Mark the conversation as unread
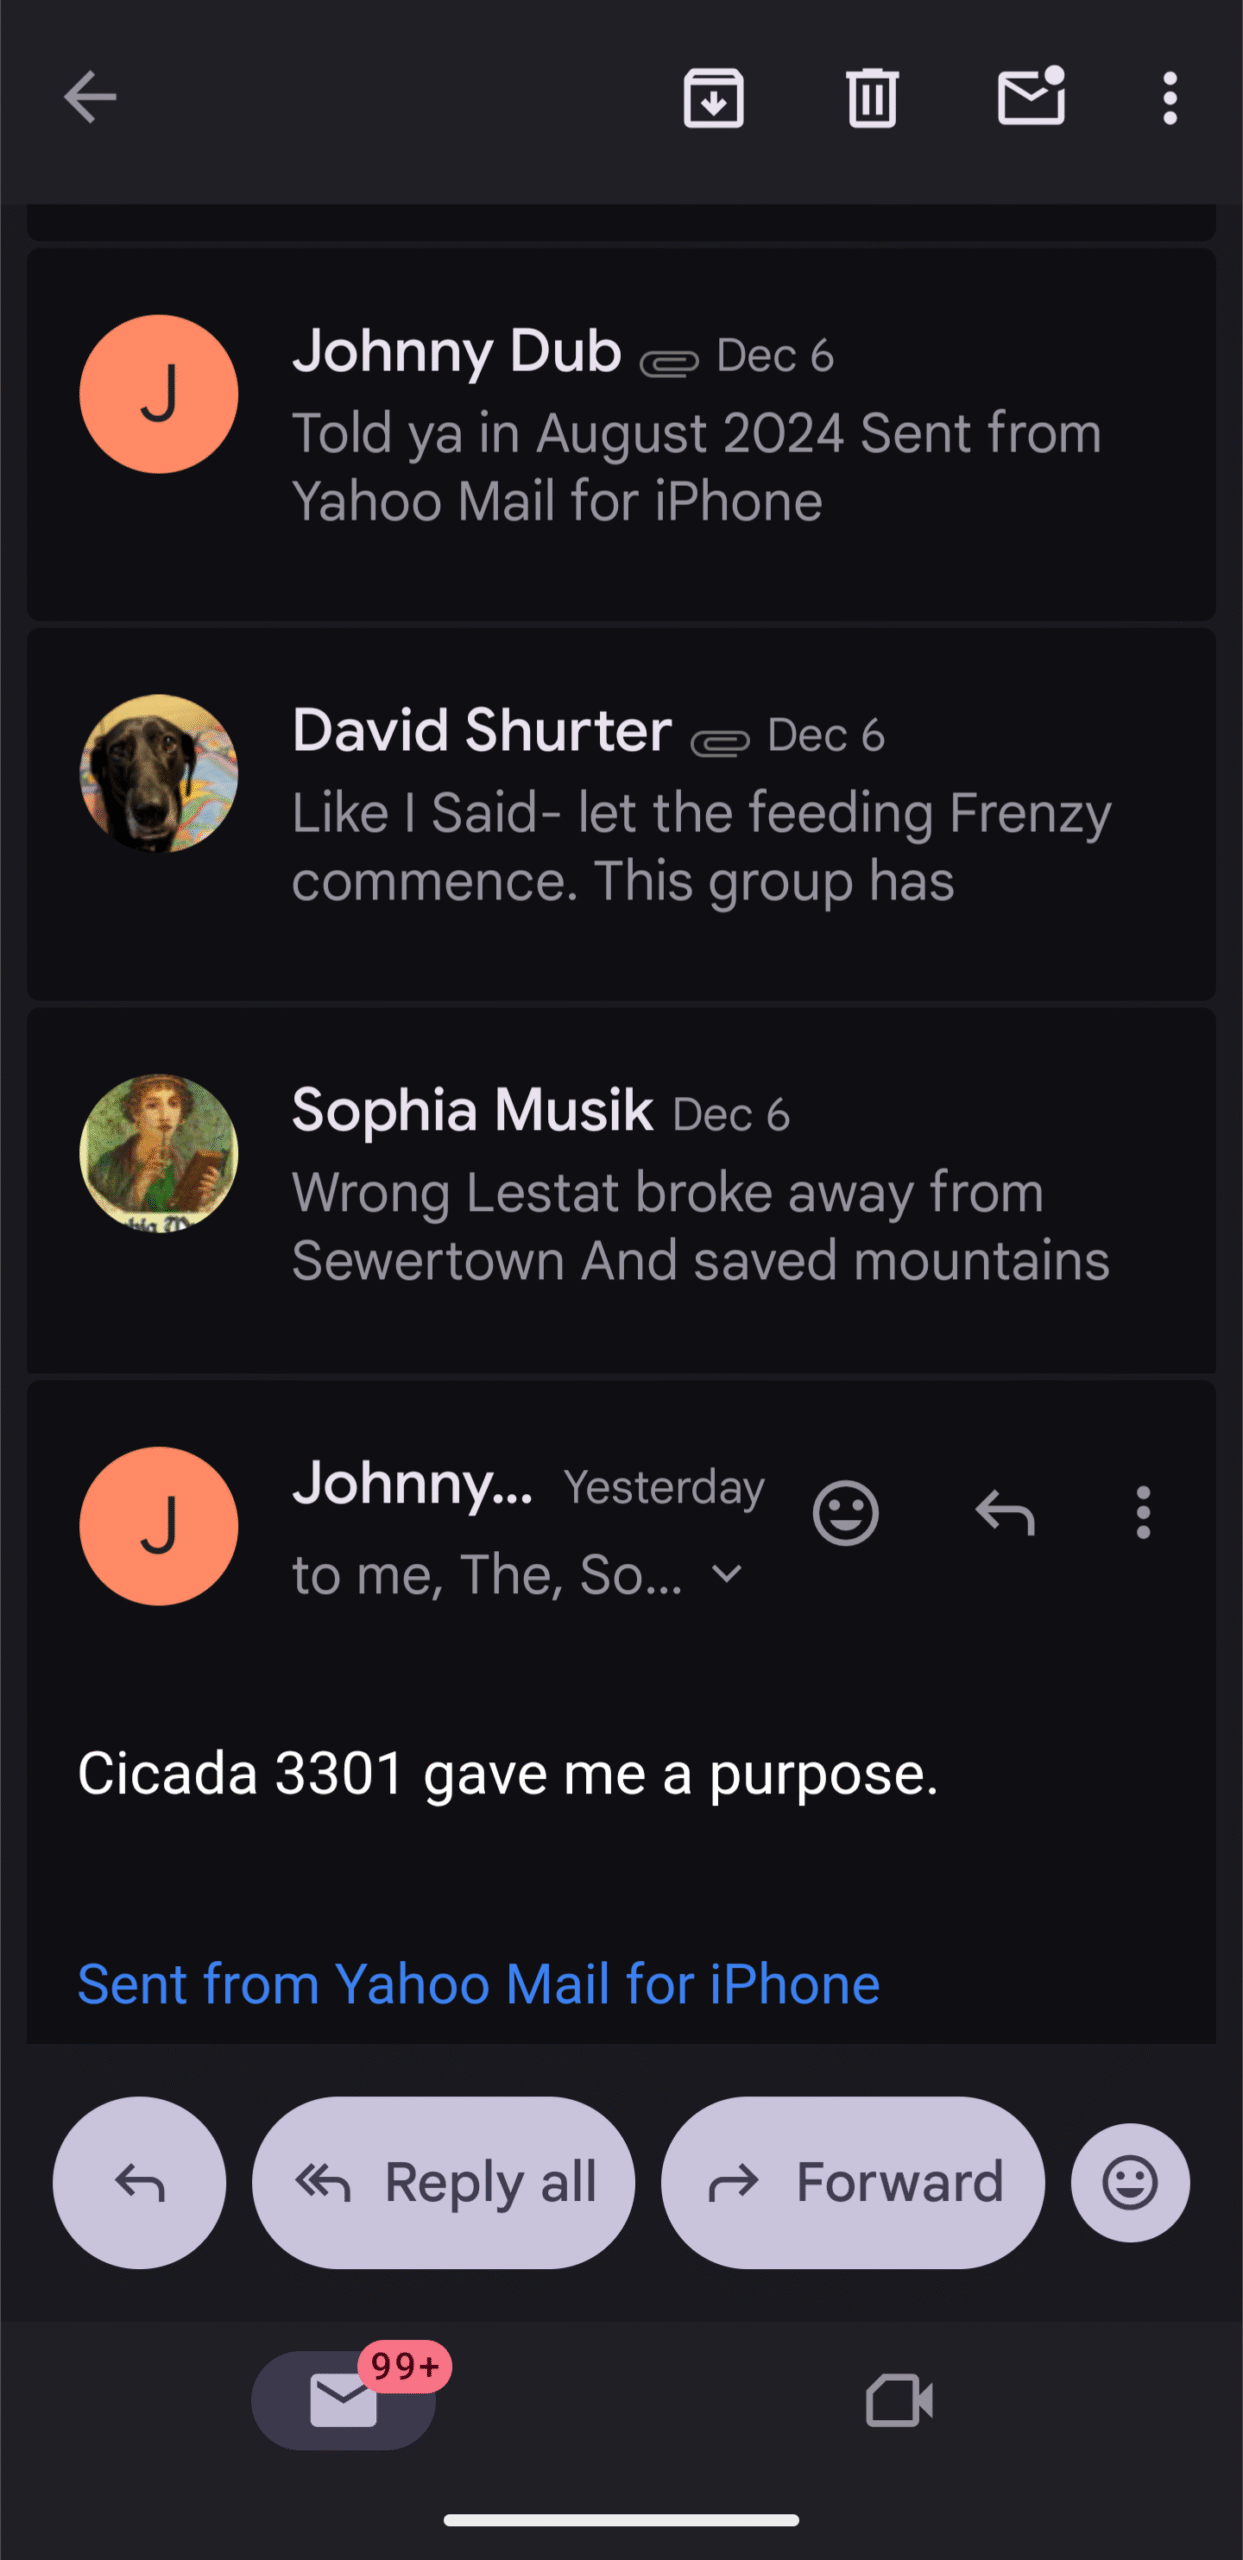Image resolution: width=1243 pixels, height=2560 pixels. [1031, 98]
